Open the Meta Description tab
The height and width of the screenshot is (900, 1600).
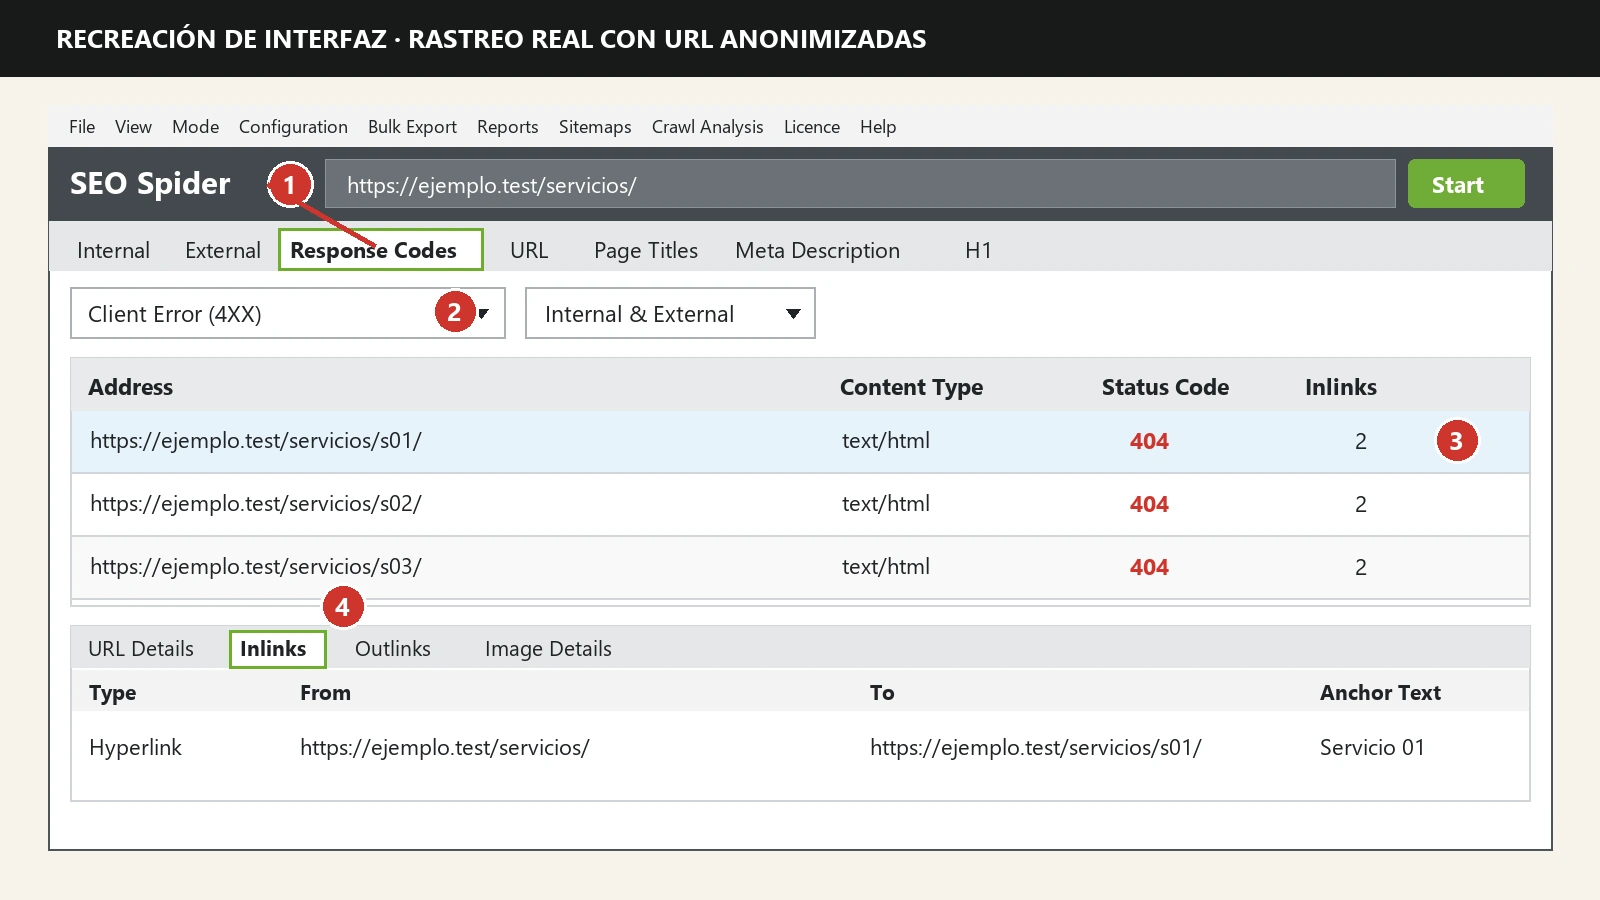(817, 250)
